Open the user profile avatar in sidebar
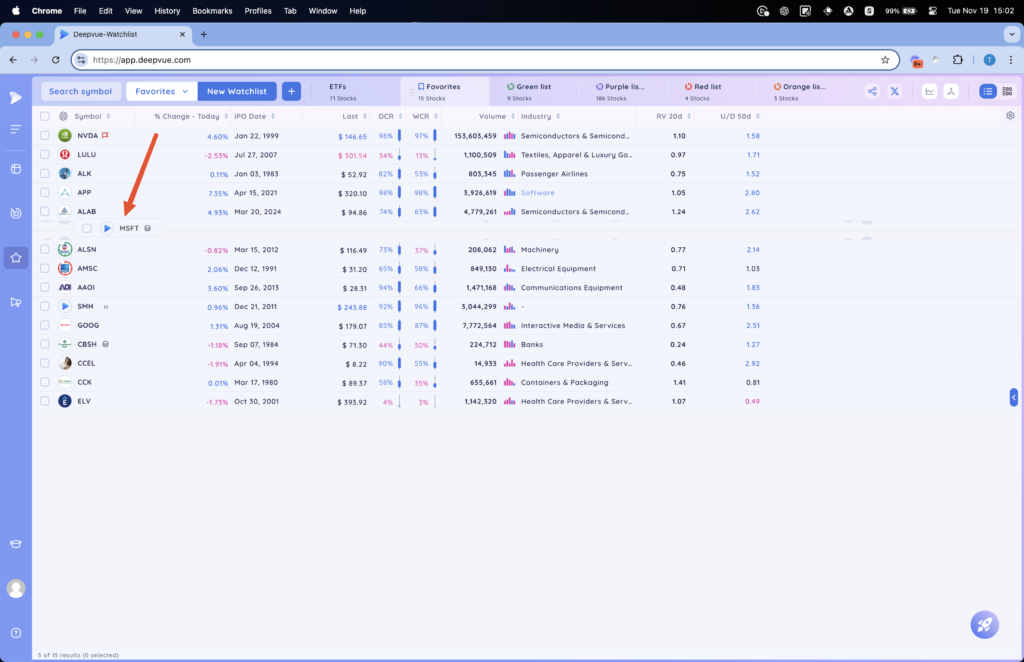 click(x=16, y=588)
